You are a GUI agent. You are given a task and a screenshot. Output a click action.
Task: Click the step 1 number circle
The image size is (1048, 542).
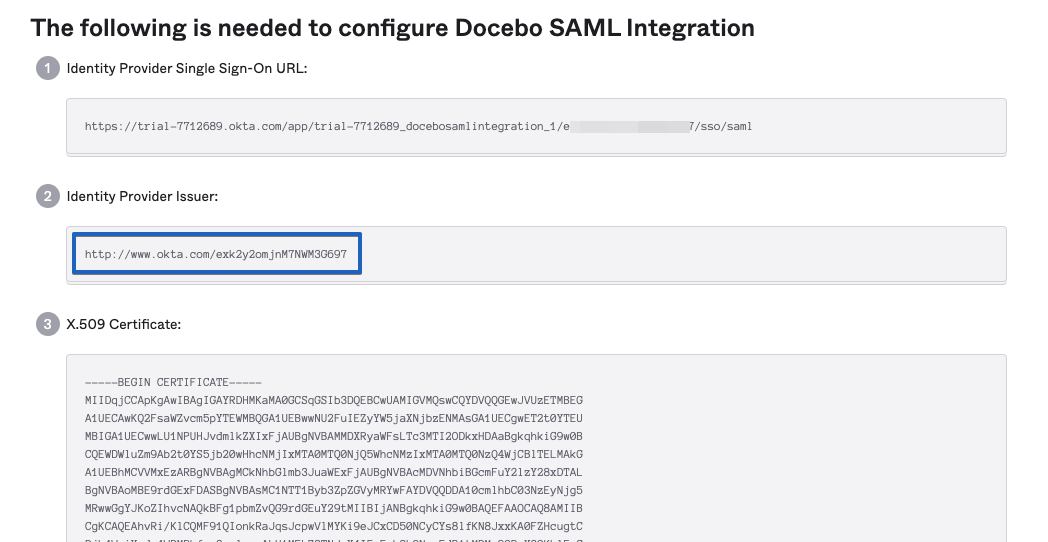[47, 68]
